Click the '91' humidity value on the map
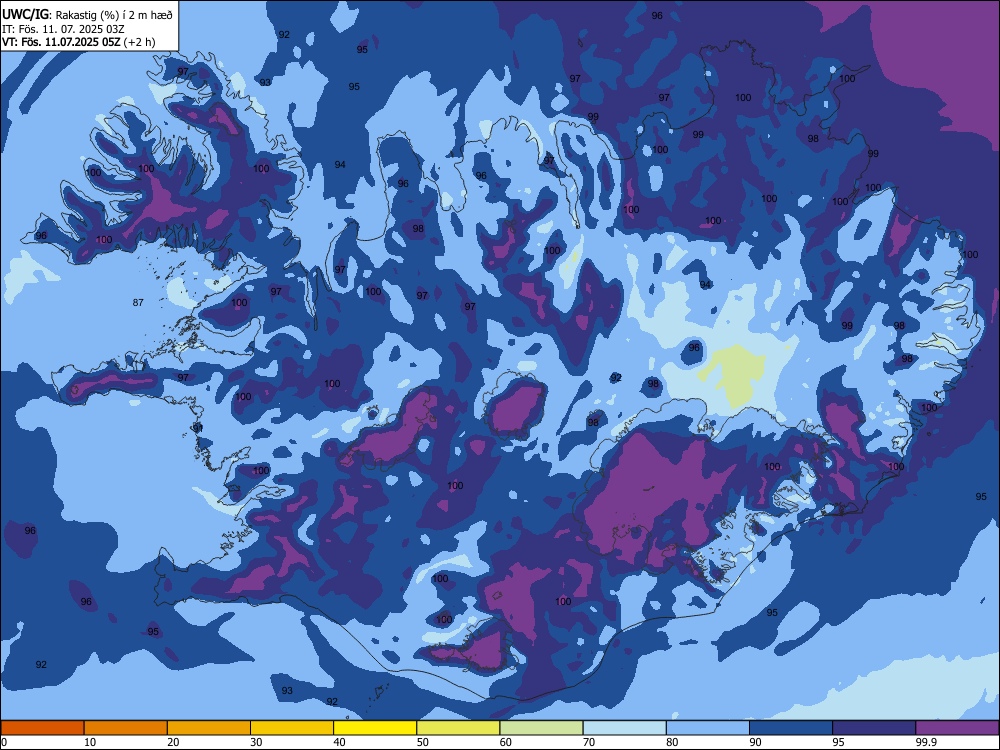 tap(198, 428)
